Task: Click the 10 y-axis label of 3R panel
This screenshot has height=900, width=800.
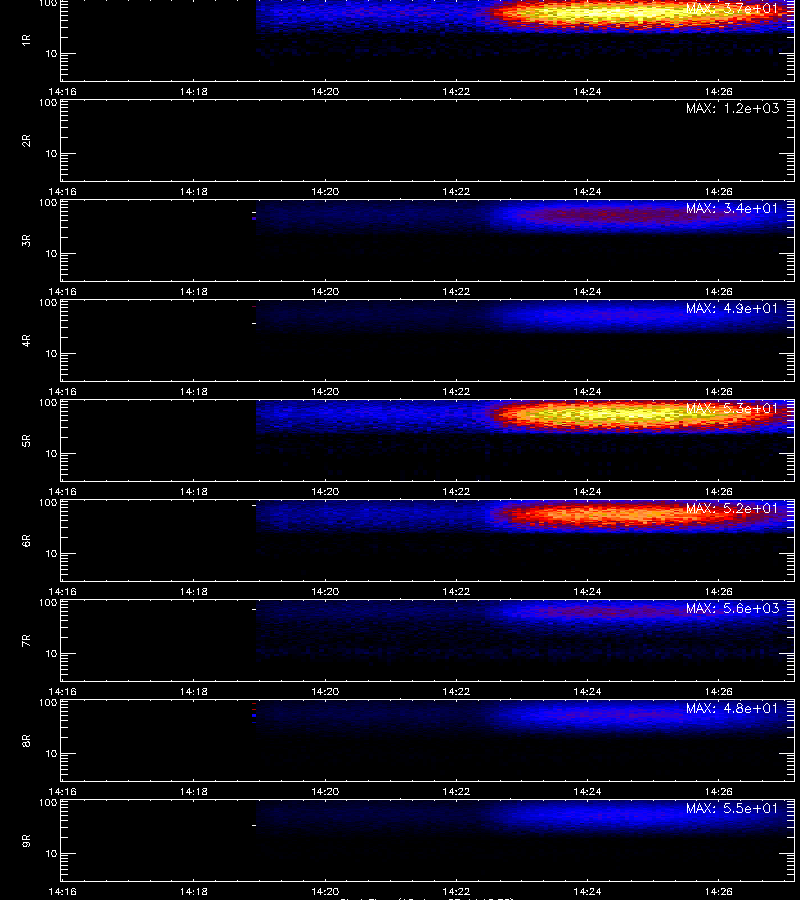Action: click(52, 253)
